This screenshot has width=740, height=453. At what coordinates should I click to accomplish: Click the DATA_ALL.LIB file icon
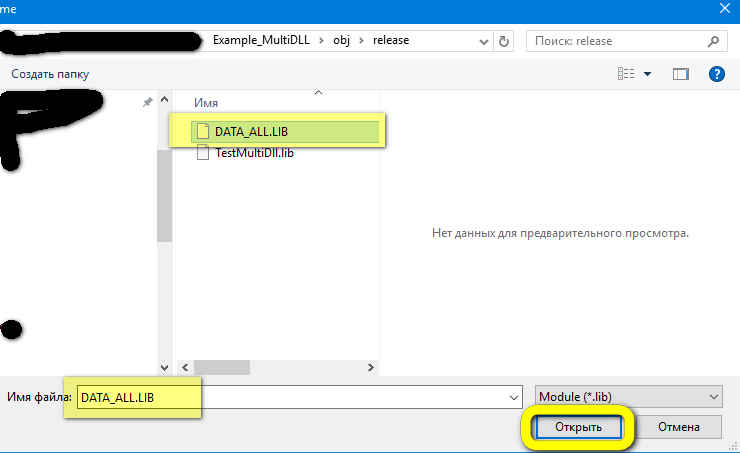coord(203,131)
